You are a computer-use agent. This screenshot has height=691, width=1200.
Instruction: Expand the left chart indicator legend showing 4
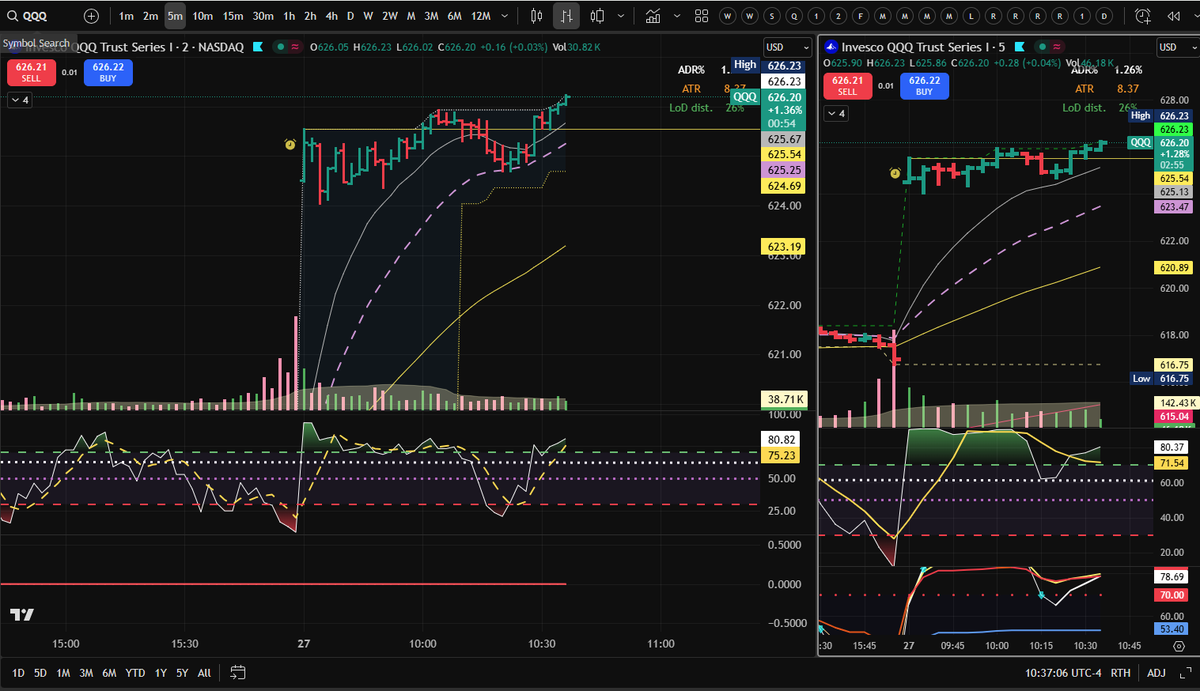pos(19,100)
